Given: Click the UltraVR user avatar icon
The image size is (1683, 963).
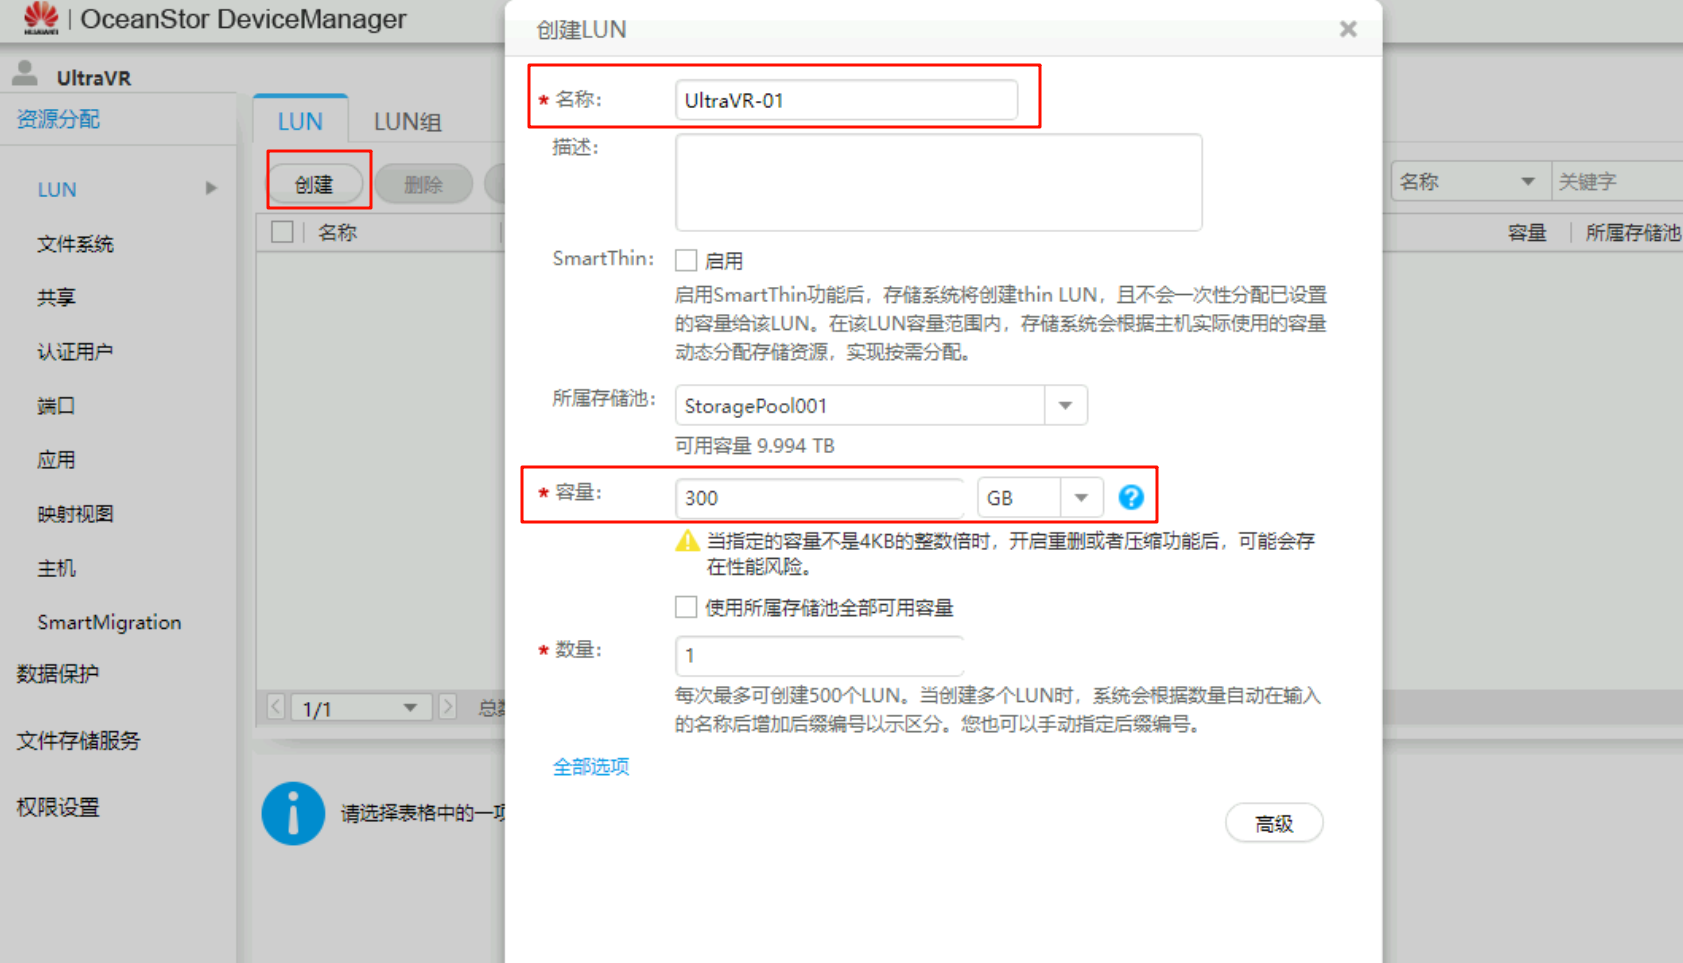Looking at the screenshot, I should [x=25, y=74].
